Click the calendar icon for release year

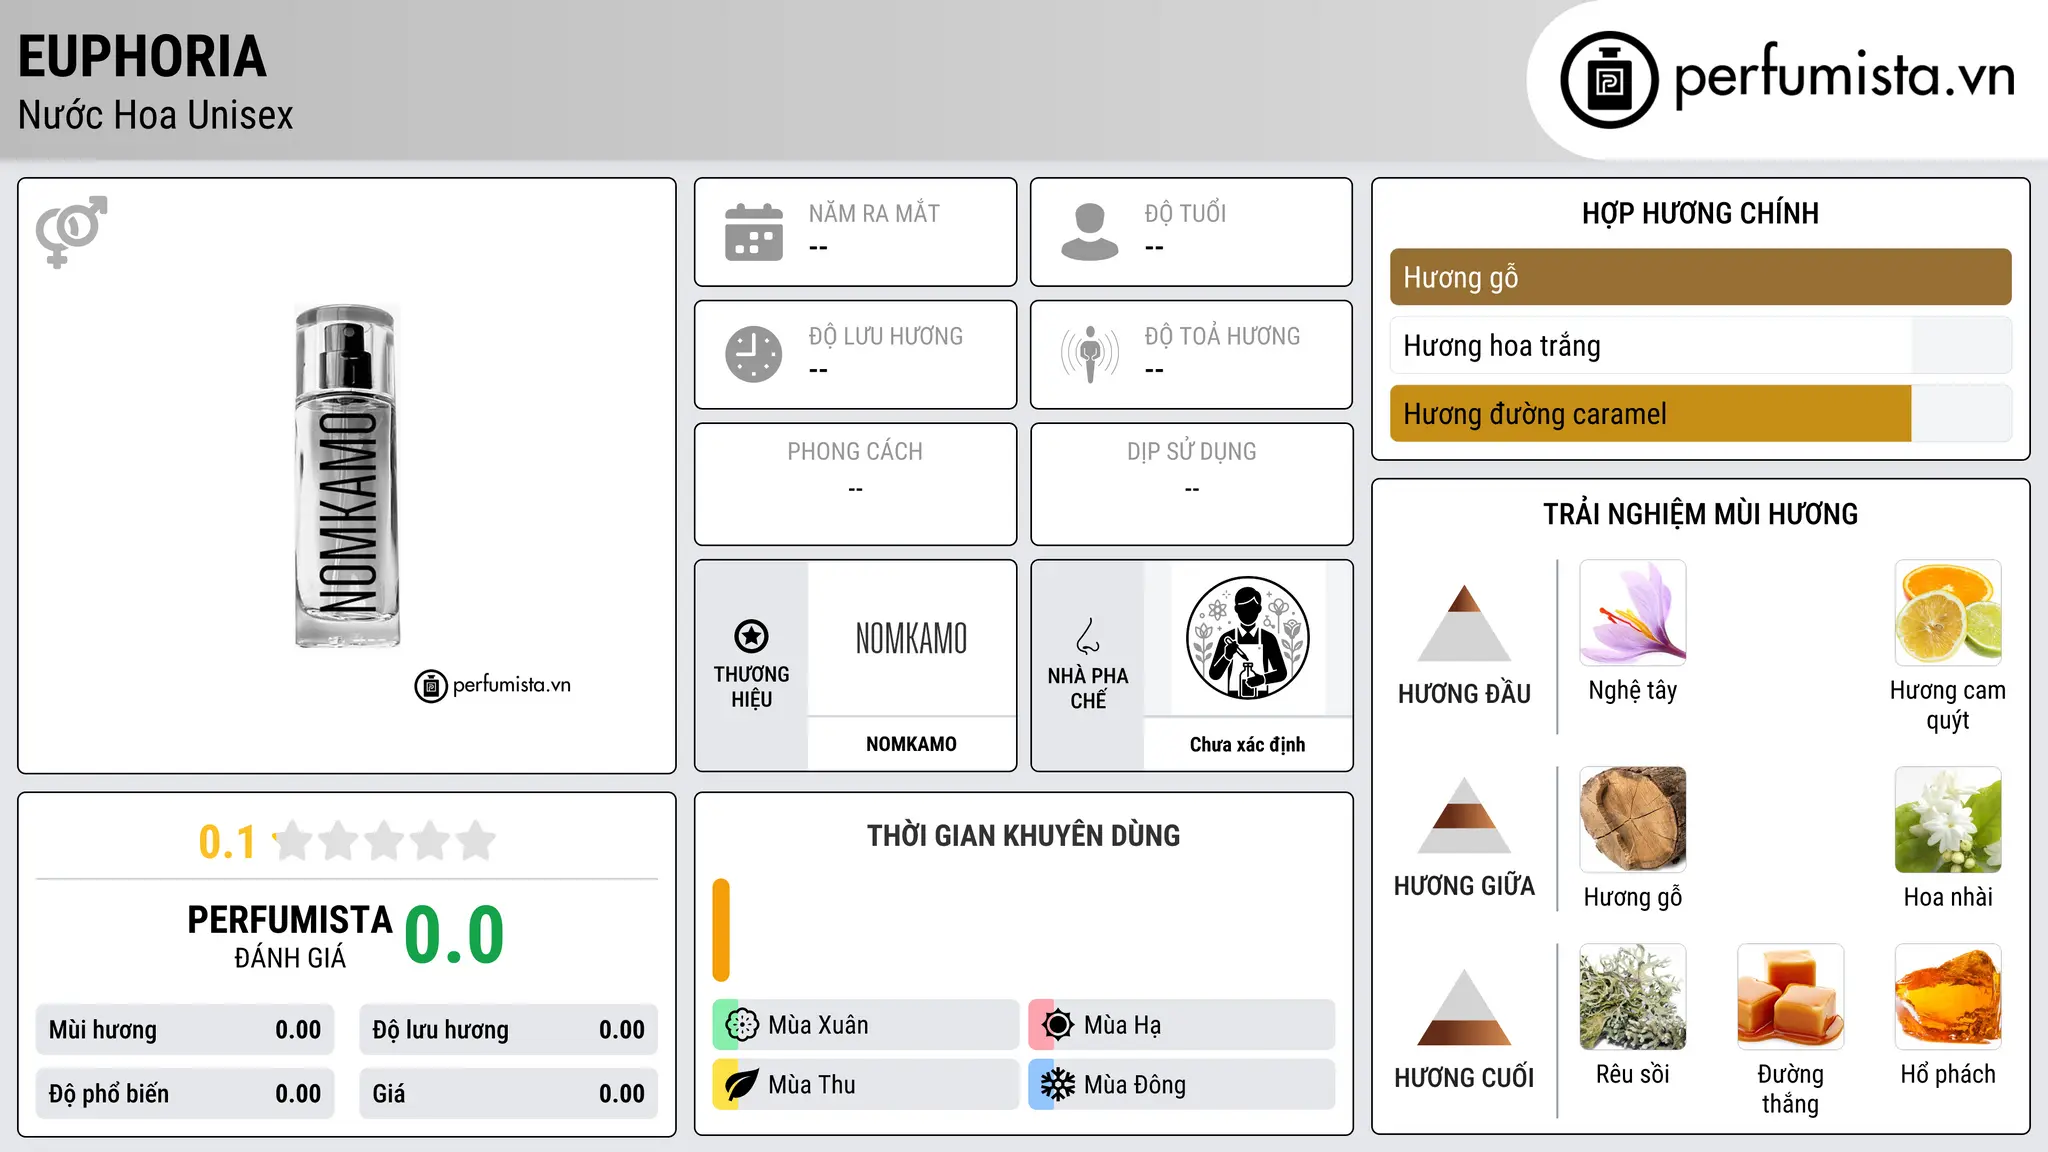pos(754,232)
